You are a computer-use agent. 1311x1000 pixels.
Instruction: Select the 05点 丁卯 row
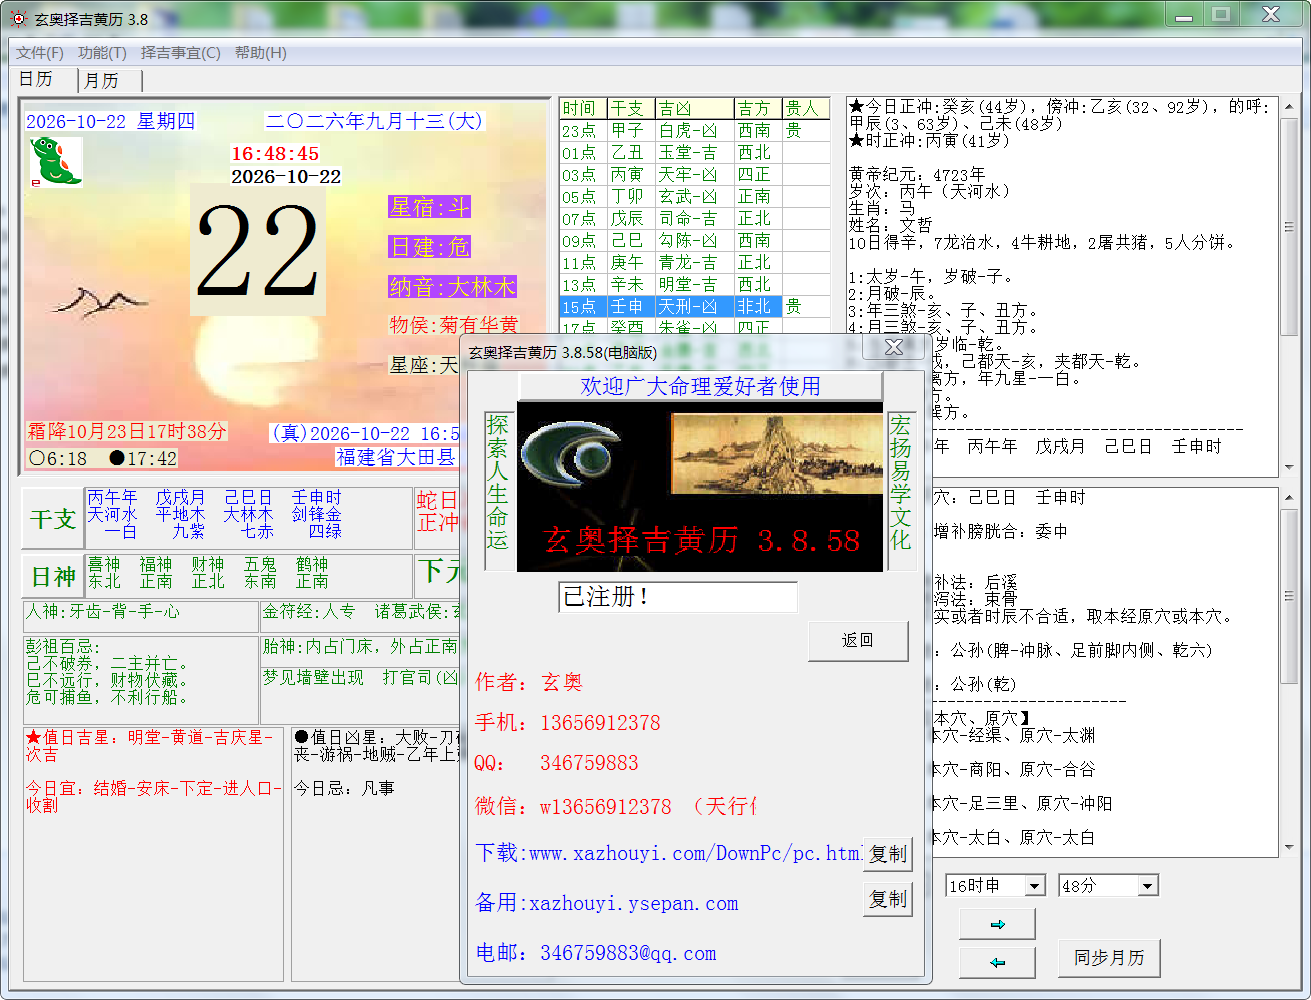695,197
